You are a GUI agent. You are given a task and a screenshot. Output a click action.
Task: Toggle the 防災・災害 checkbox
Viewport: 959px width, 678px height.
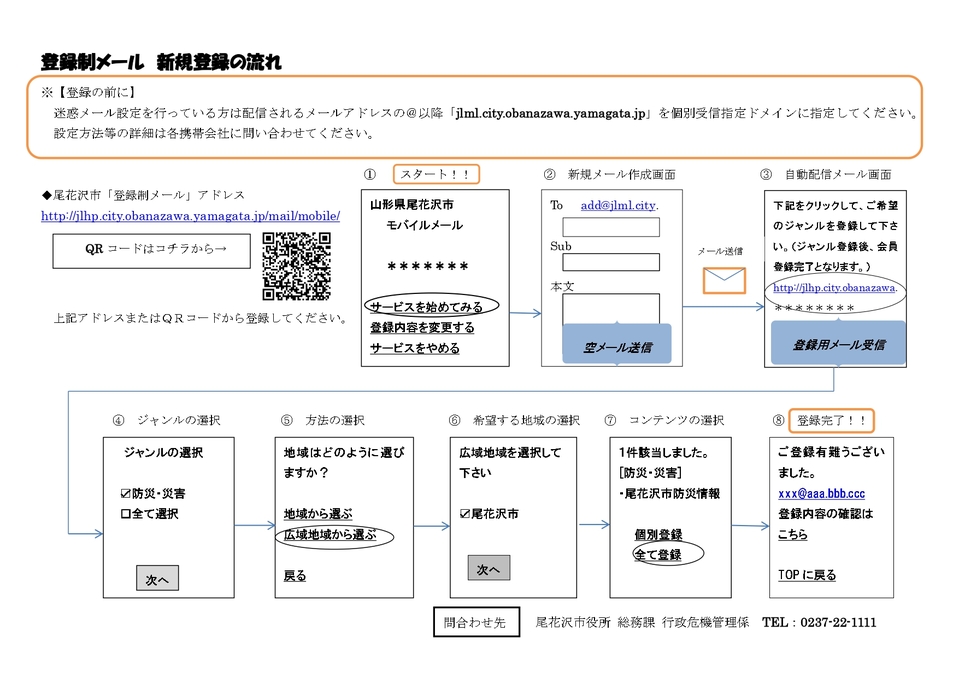pyautogui.click(x=125, y=493)
